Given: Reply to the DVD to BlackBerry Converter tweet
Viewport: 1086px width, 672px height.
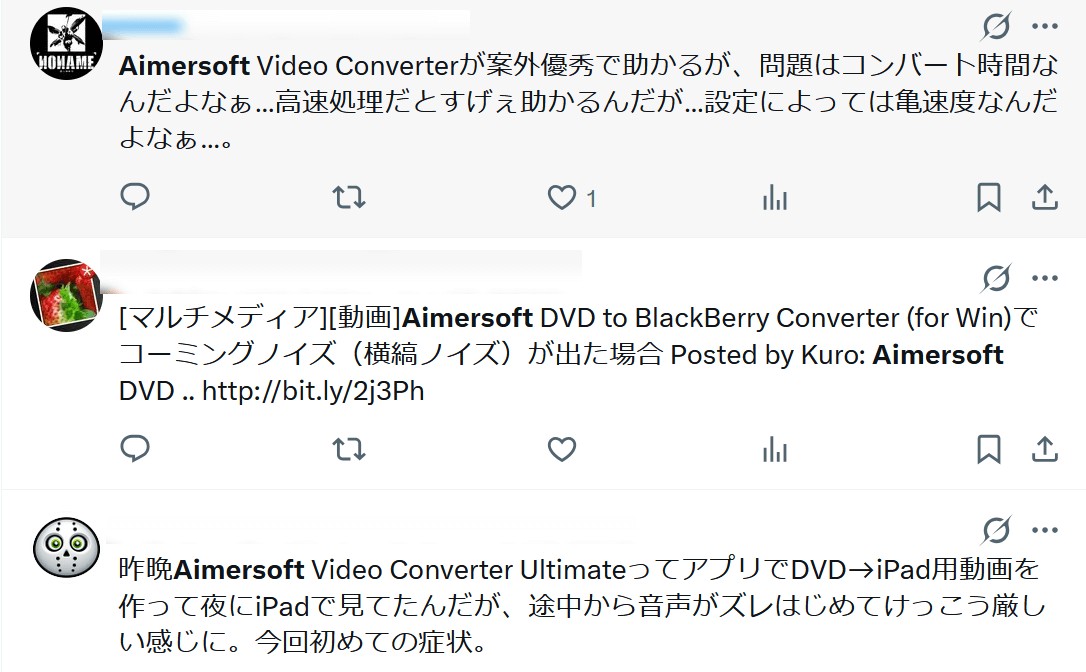Looking at the screenshot, I should click(x=135, y=449).
